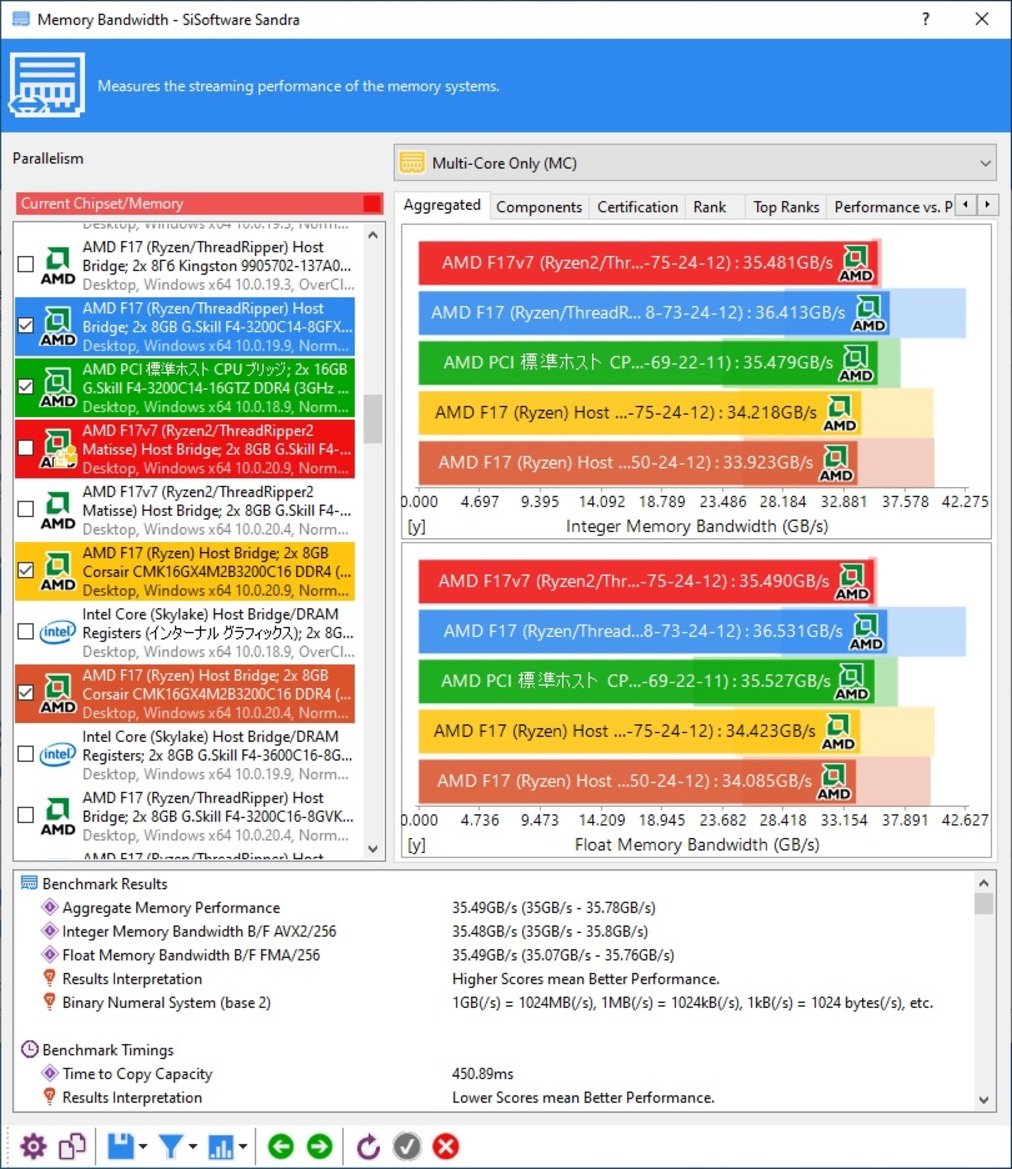
Task: Click orange 33.923GB/s integer bandwidth bar
Action: click(x=638, y=462)
